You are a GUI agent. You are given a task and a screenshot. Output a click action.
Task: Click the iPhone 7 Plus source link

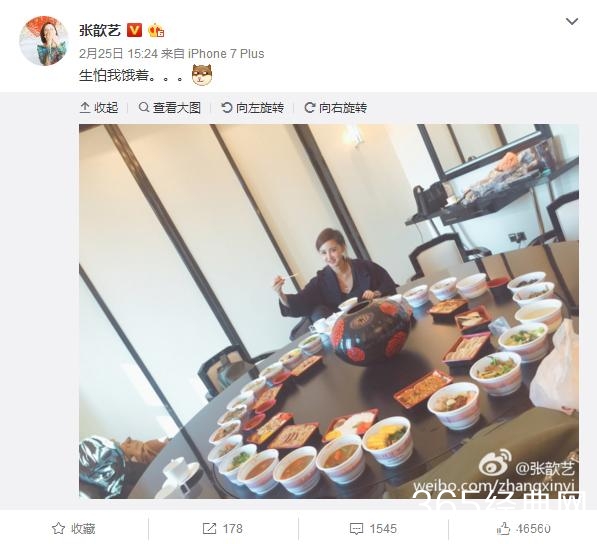[x=226, y=54]
